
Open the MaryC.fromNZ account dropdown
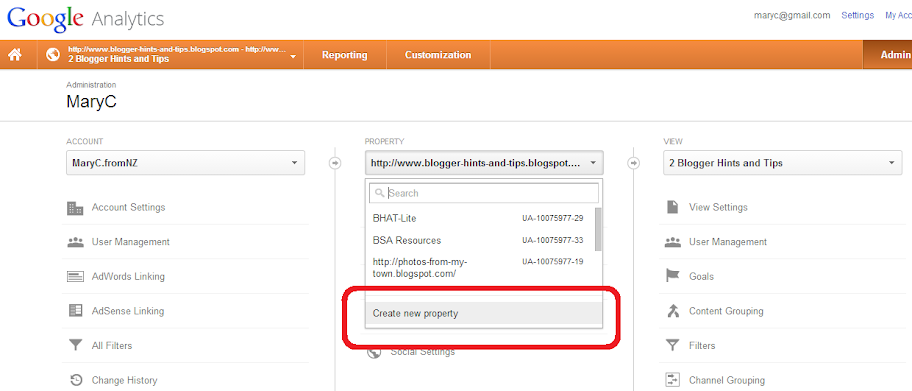coord(186,163)
